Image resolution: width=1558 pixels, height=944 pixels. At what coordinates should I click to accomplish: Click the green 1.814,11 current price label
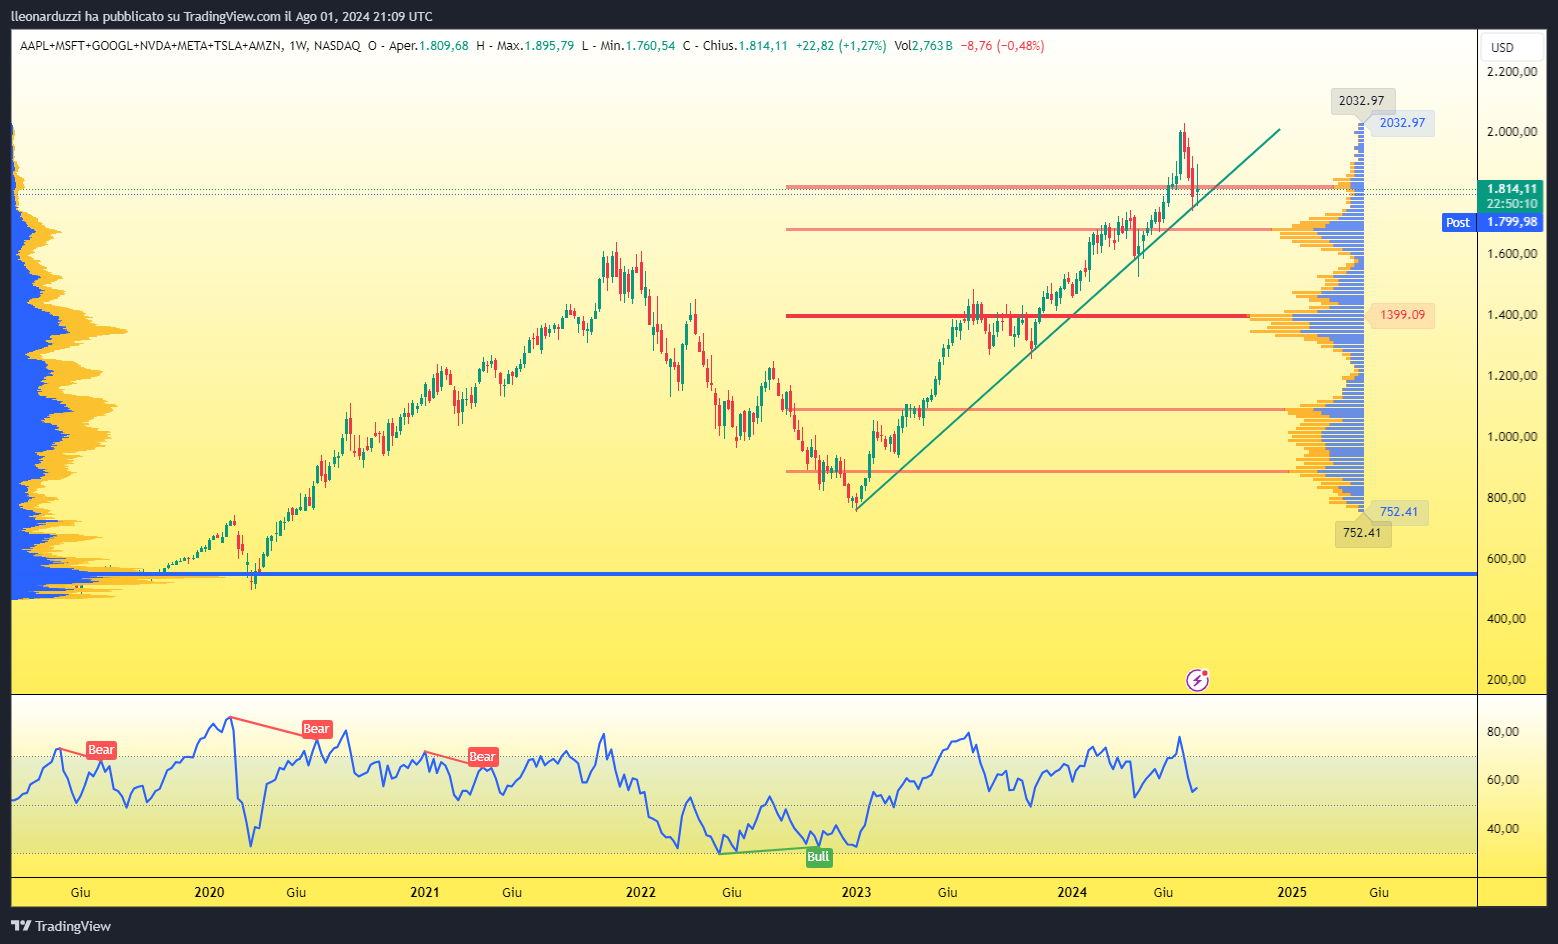[x=1511, y=189]
